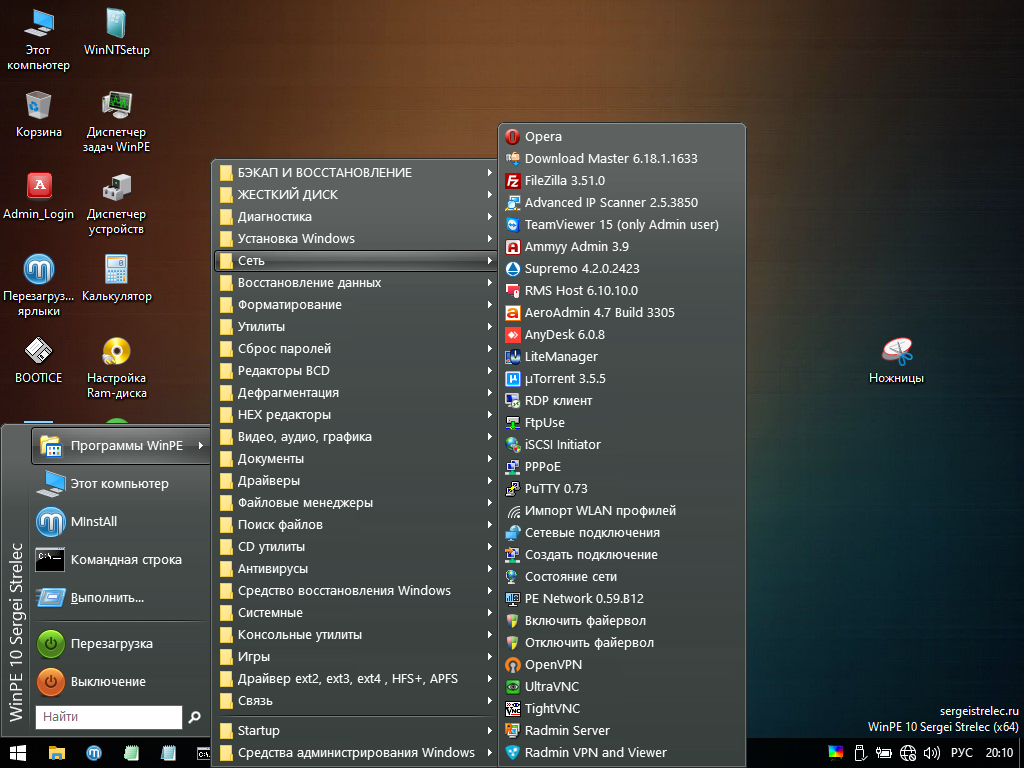This screenshot has width=1024, height=768.
Task: Open Radmin Server
Action: click(622, 730)
